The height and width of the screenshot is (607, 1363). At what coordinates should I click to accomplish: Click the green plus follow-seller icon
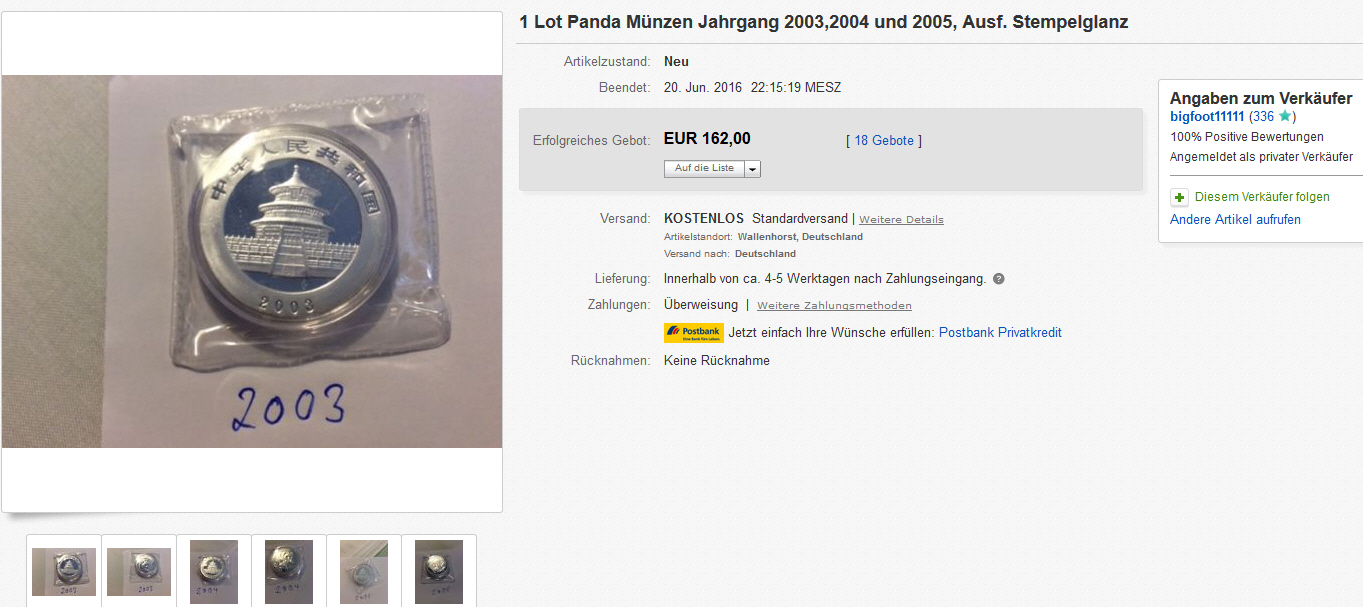click(1179, 197)
